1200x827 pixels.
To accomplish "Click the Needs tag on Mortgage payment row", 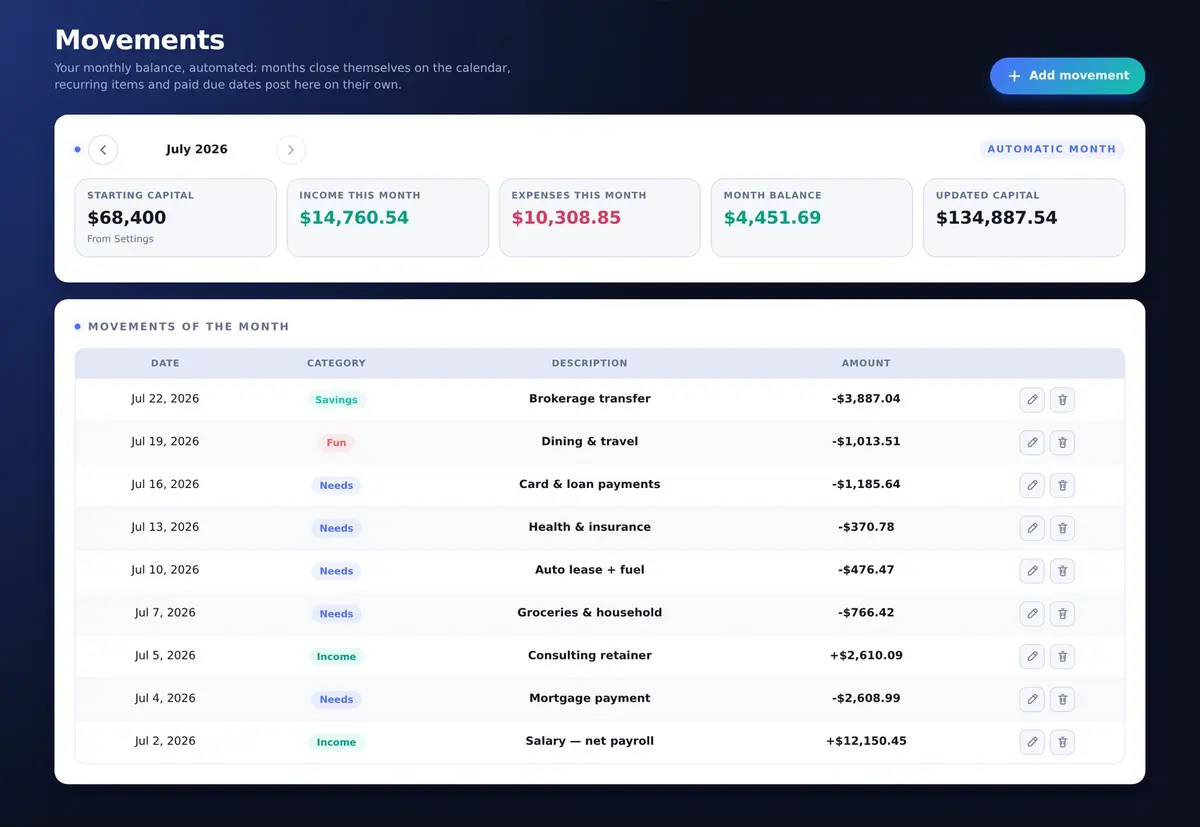I will (336, 700).
